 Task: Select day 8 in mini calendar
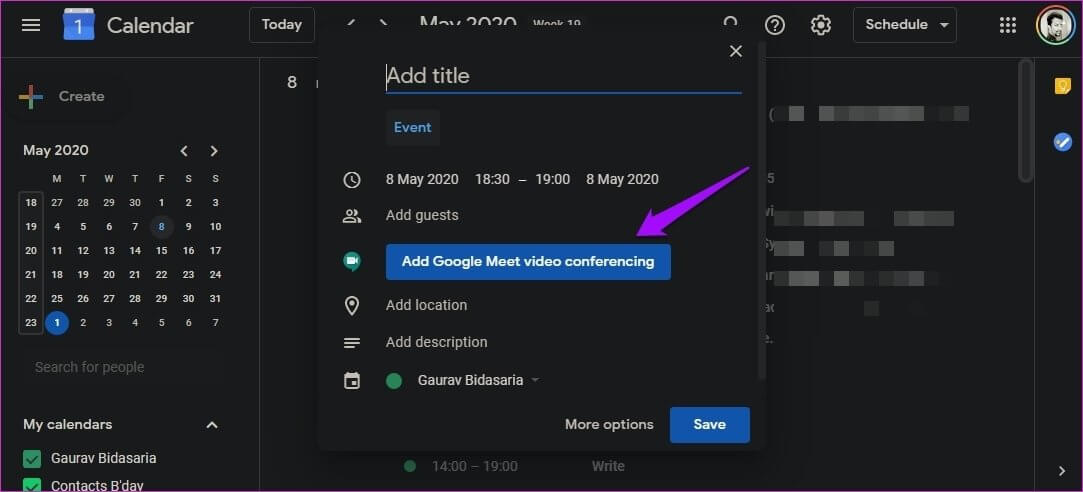coord(162,227)
